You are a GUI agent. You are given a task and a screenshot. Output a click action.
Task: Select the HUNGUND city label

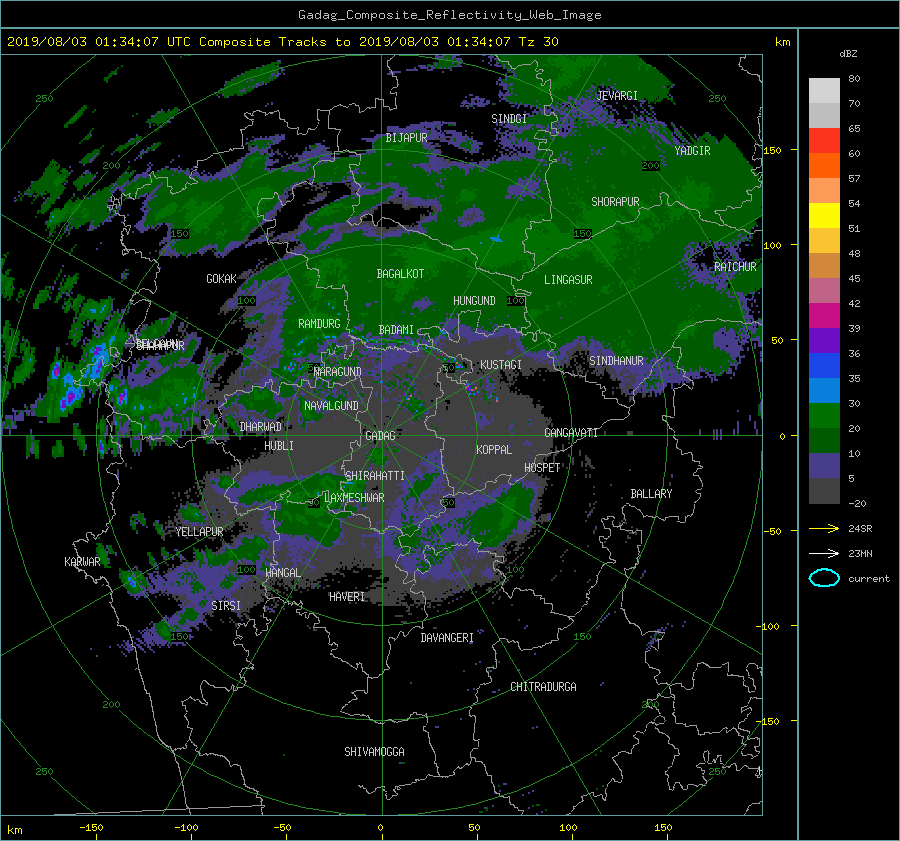(x=474, y=300)
